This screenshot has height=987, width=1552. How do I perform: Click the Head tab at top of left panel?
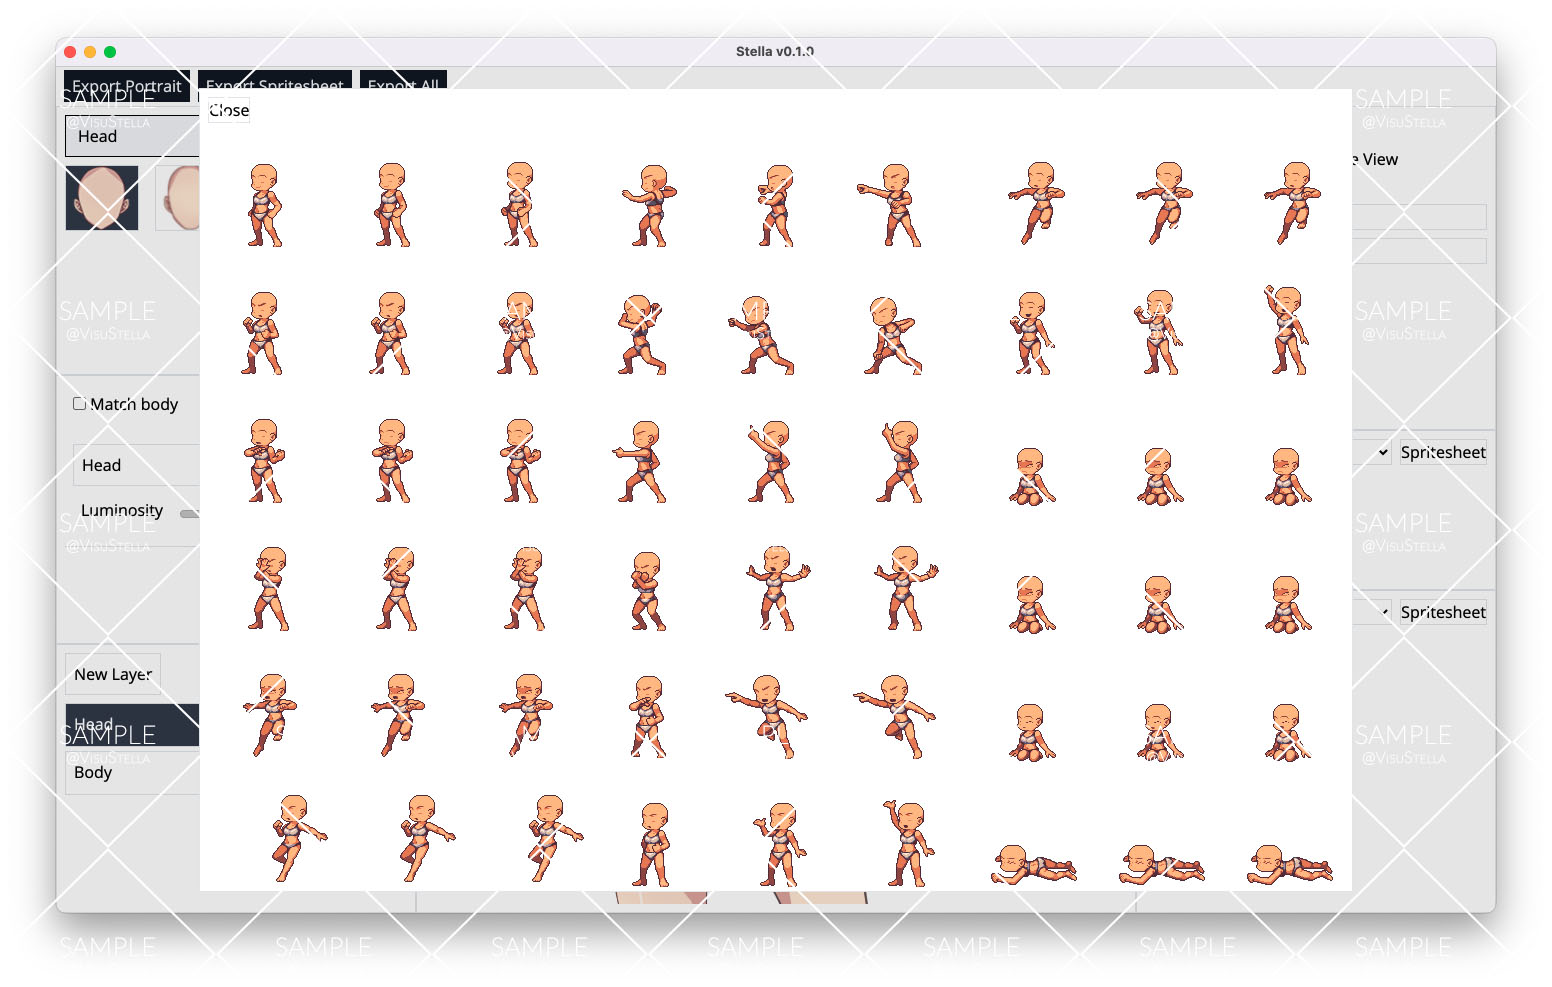point(132,136)
